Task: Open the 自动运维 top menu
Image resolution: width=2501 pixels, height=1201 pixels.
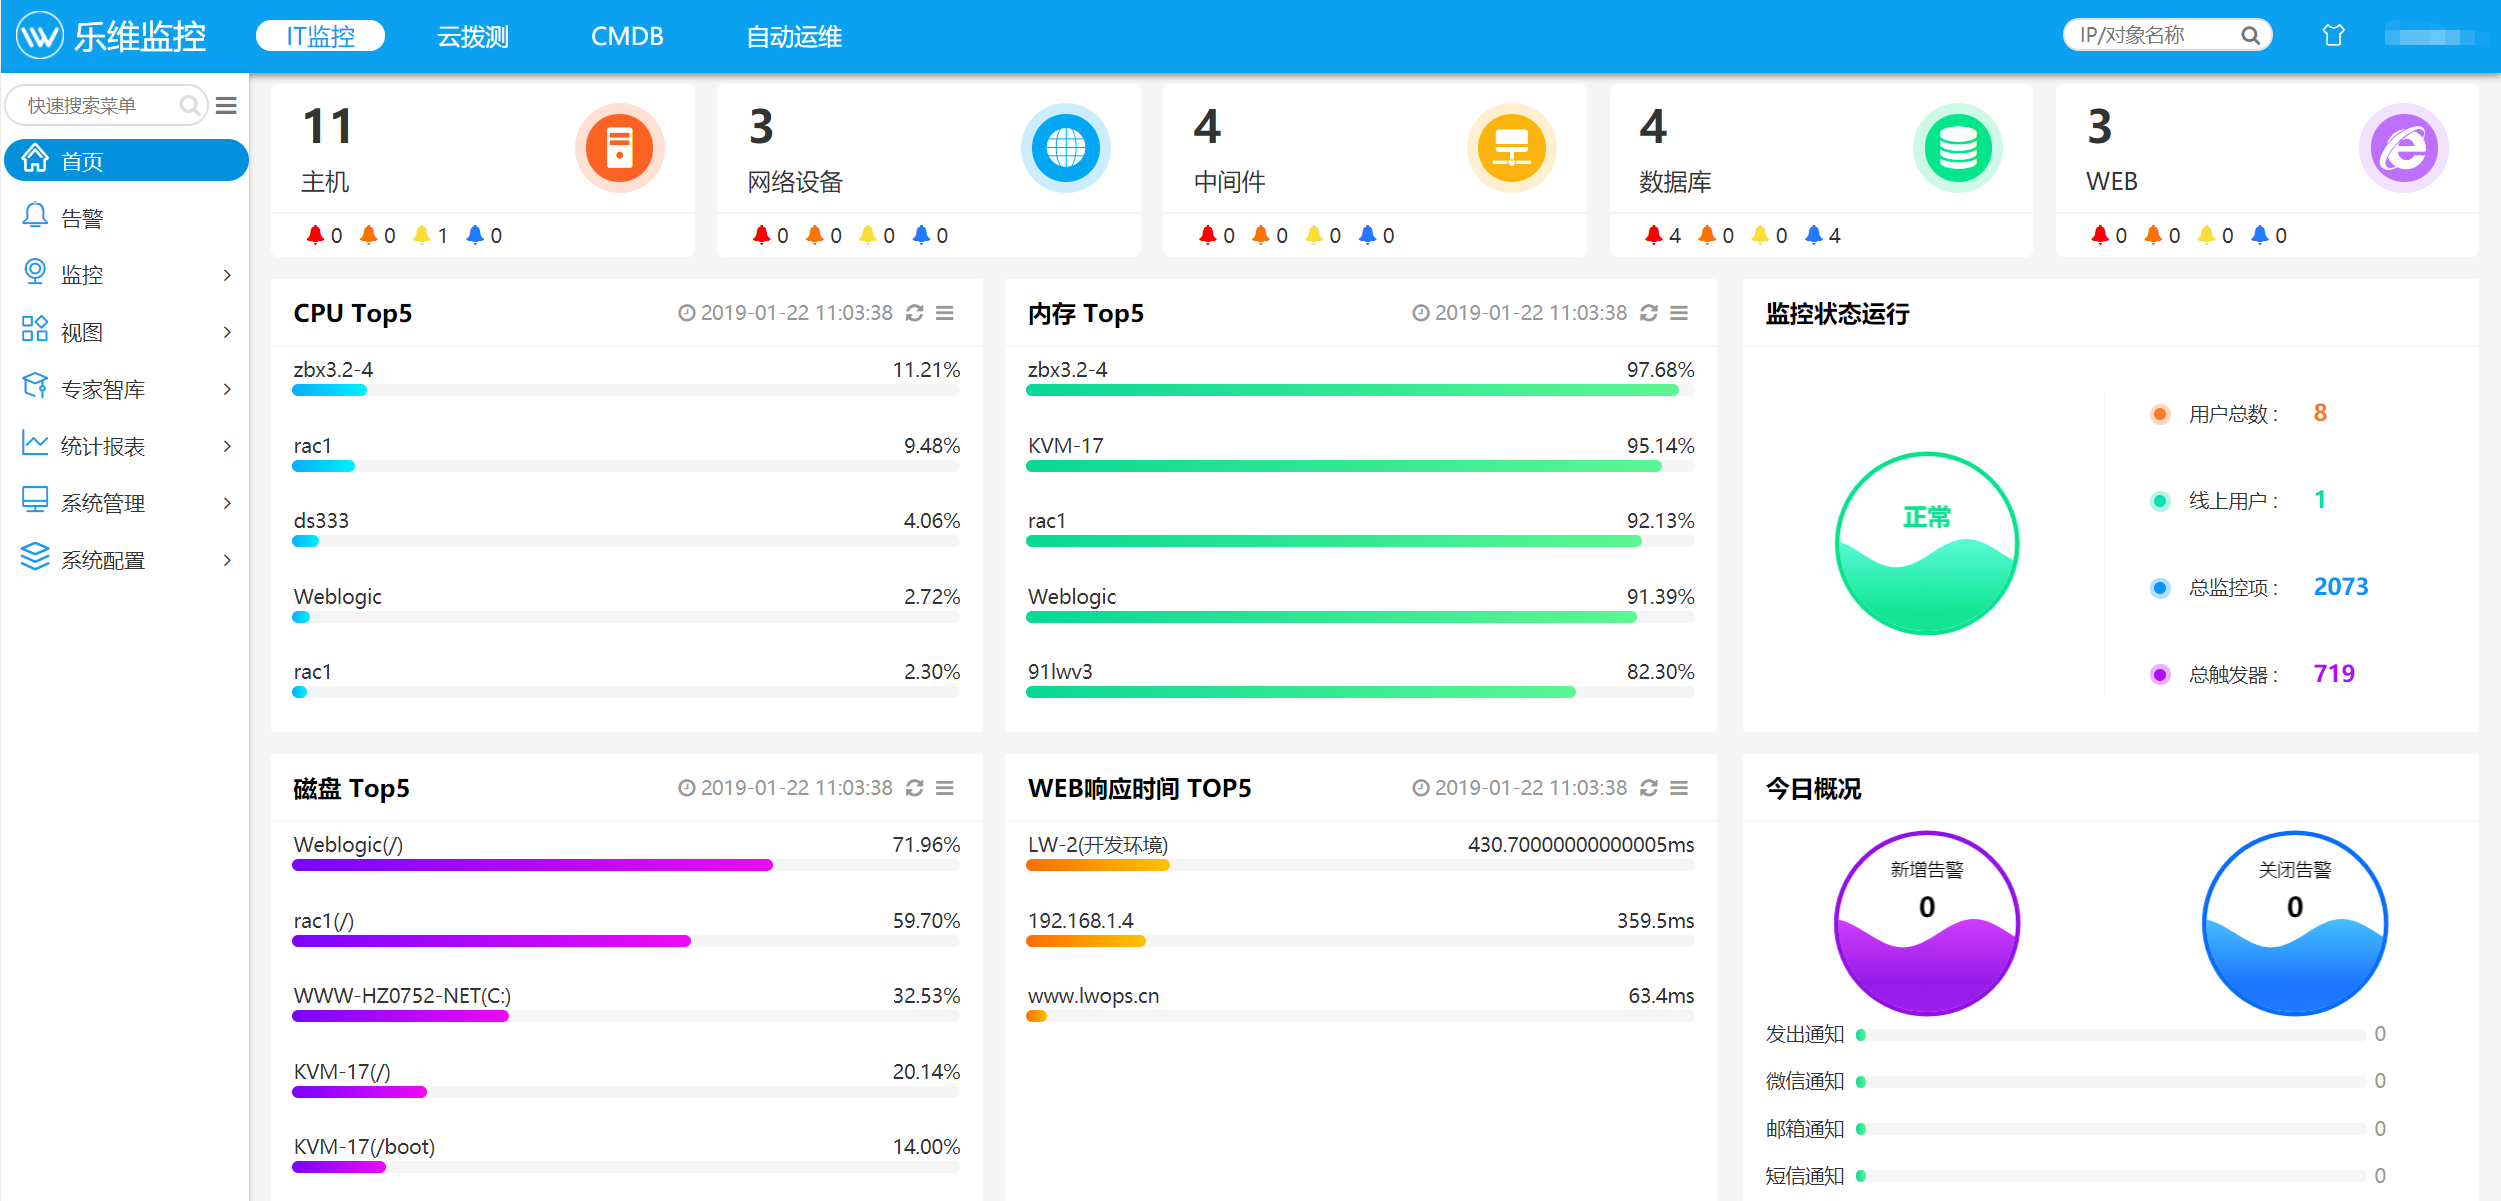Action: (x=794, y=36)
